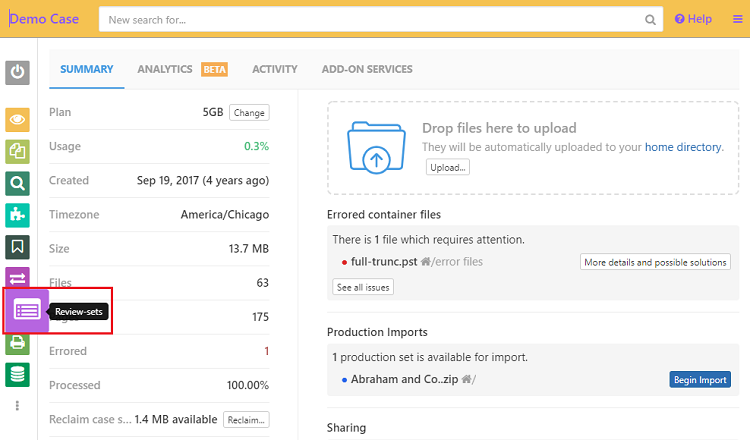
Task: Click the puzzle piece sidebar icon
Action: tap(18, 214)
